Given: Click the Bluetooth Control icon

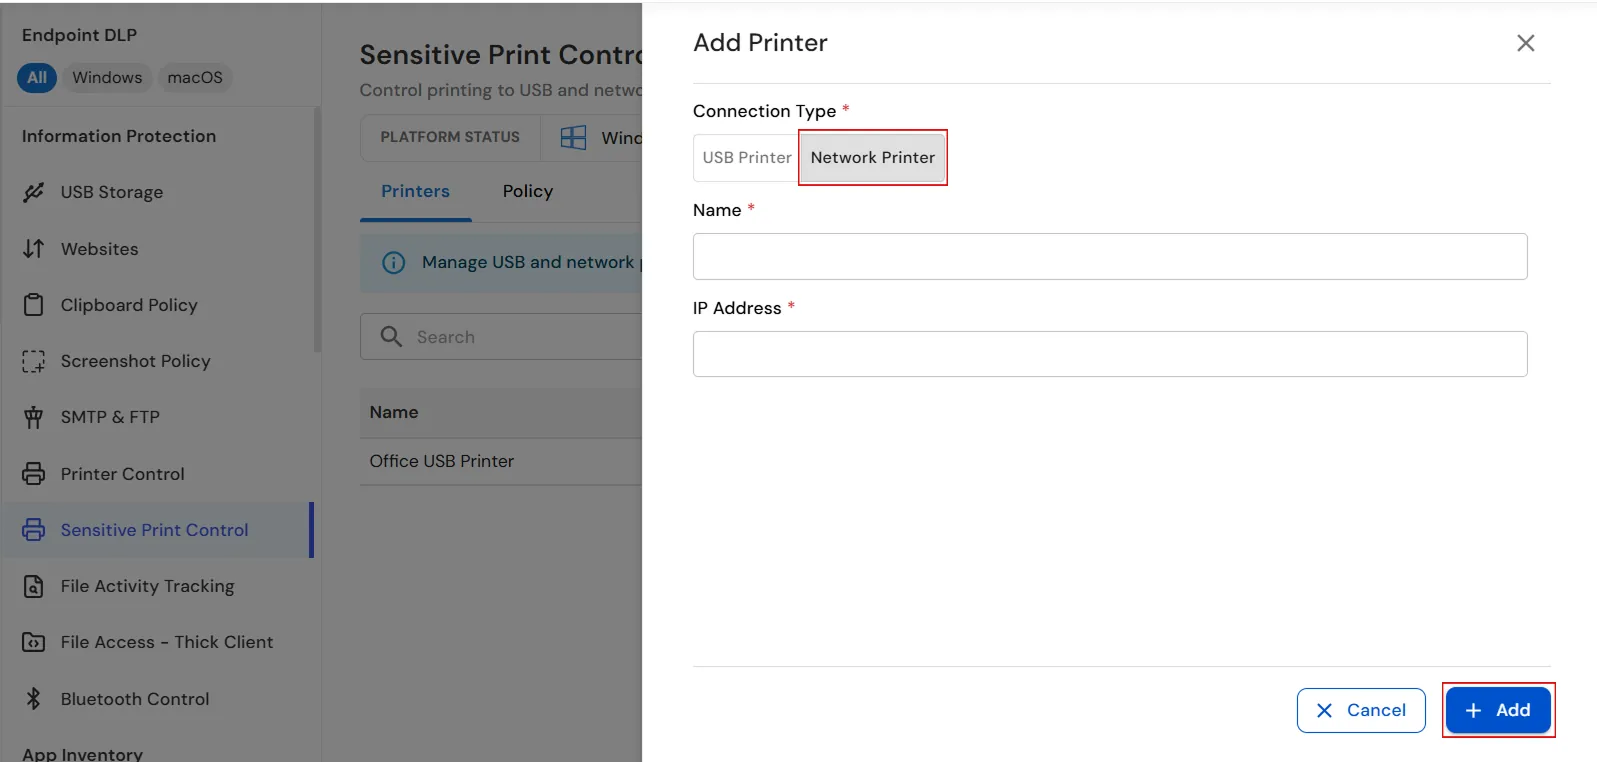Looking at the screenshot, I should (33, 698).
